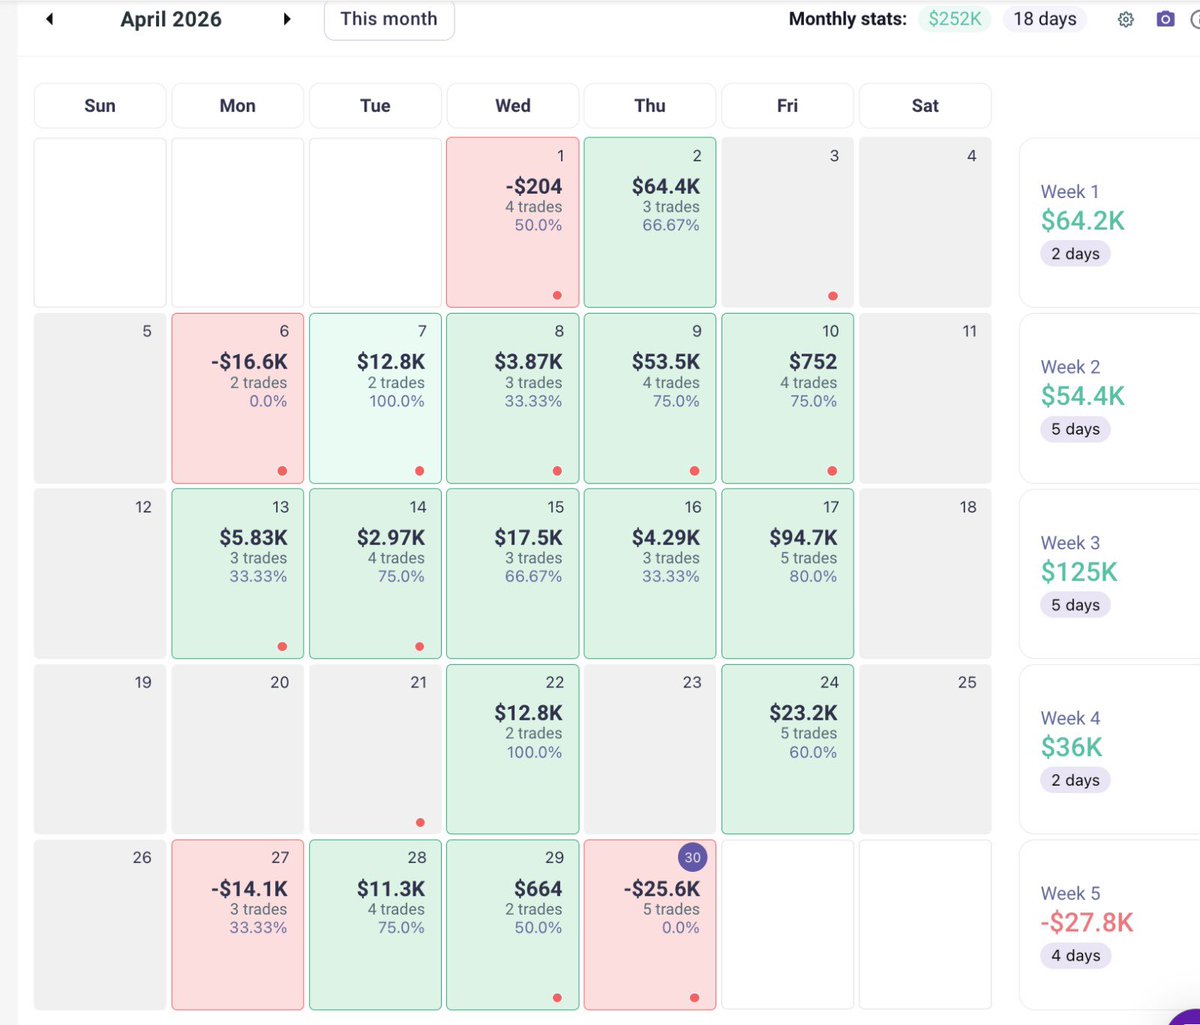Go to next month arrow

coord(287,19)
